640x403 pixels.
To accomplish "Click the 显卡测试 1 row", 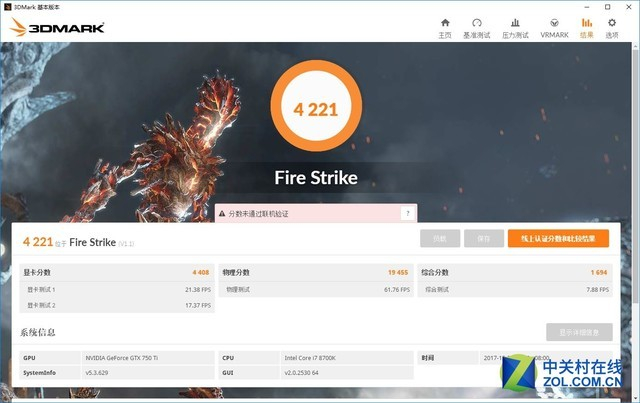I will (117, 289).
